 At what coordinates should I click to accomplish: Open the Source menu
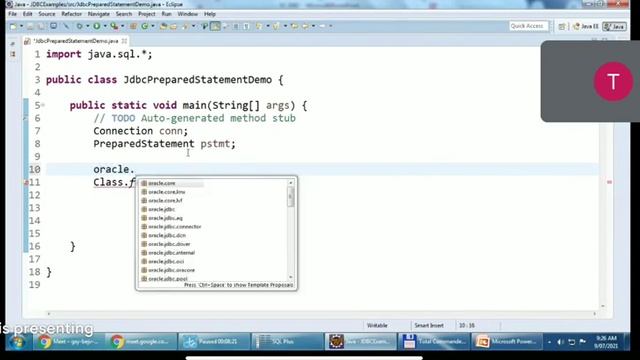point(47,14)
